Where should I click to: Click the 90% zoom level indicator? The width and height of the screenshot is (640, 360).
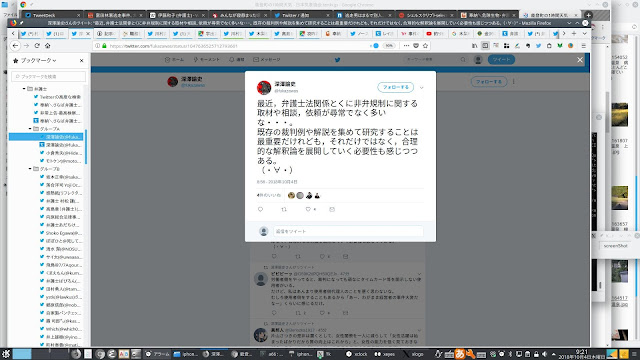pyautogui.click(x=389, y=46)
